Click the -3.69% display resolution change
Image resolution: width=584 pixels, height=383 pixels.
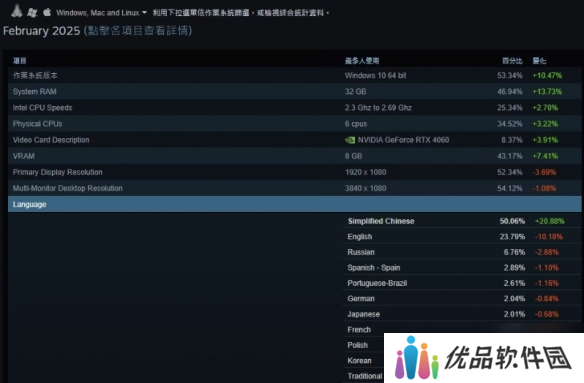[544, 172]
